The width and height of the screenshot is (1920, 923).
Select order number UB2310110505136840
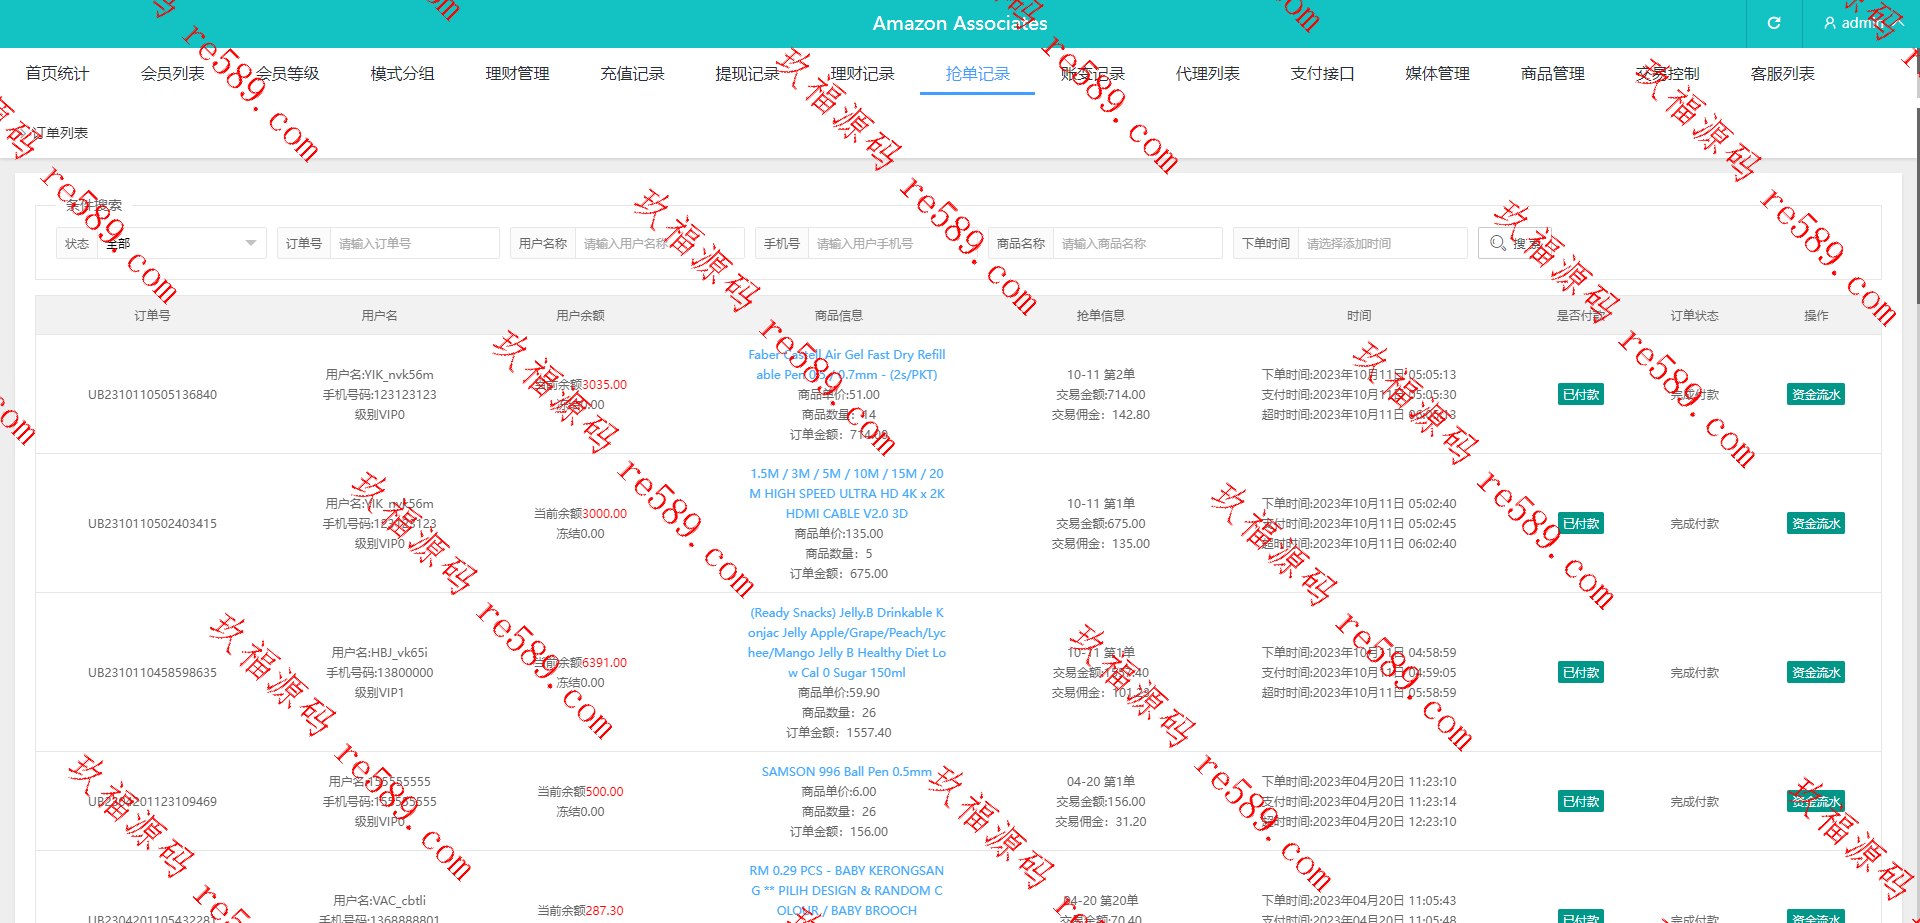[152, 394]
